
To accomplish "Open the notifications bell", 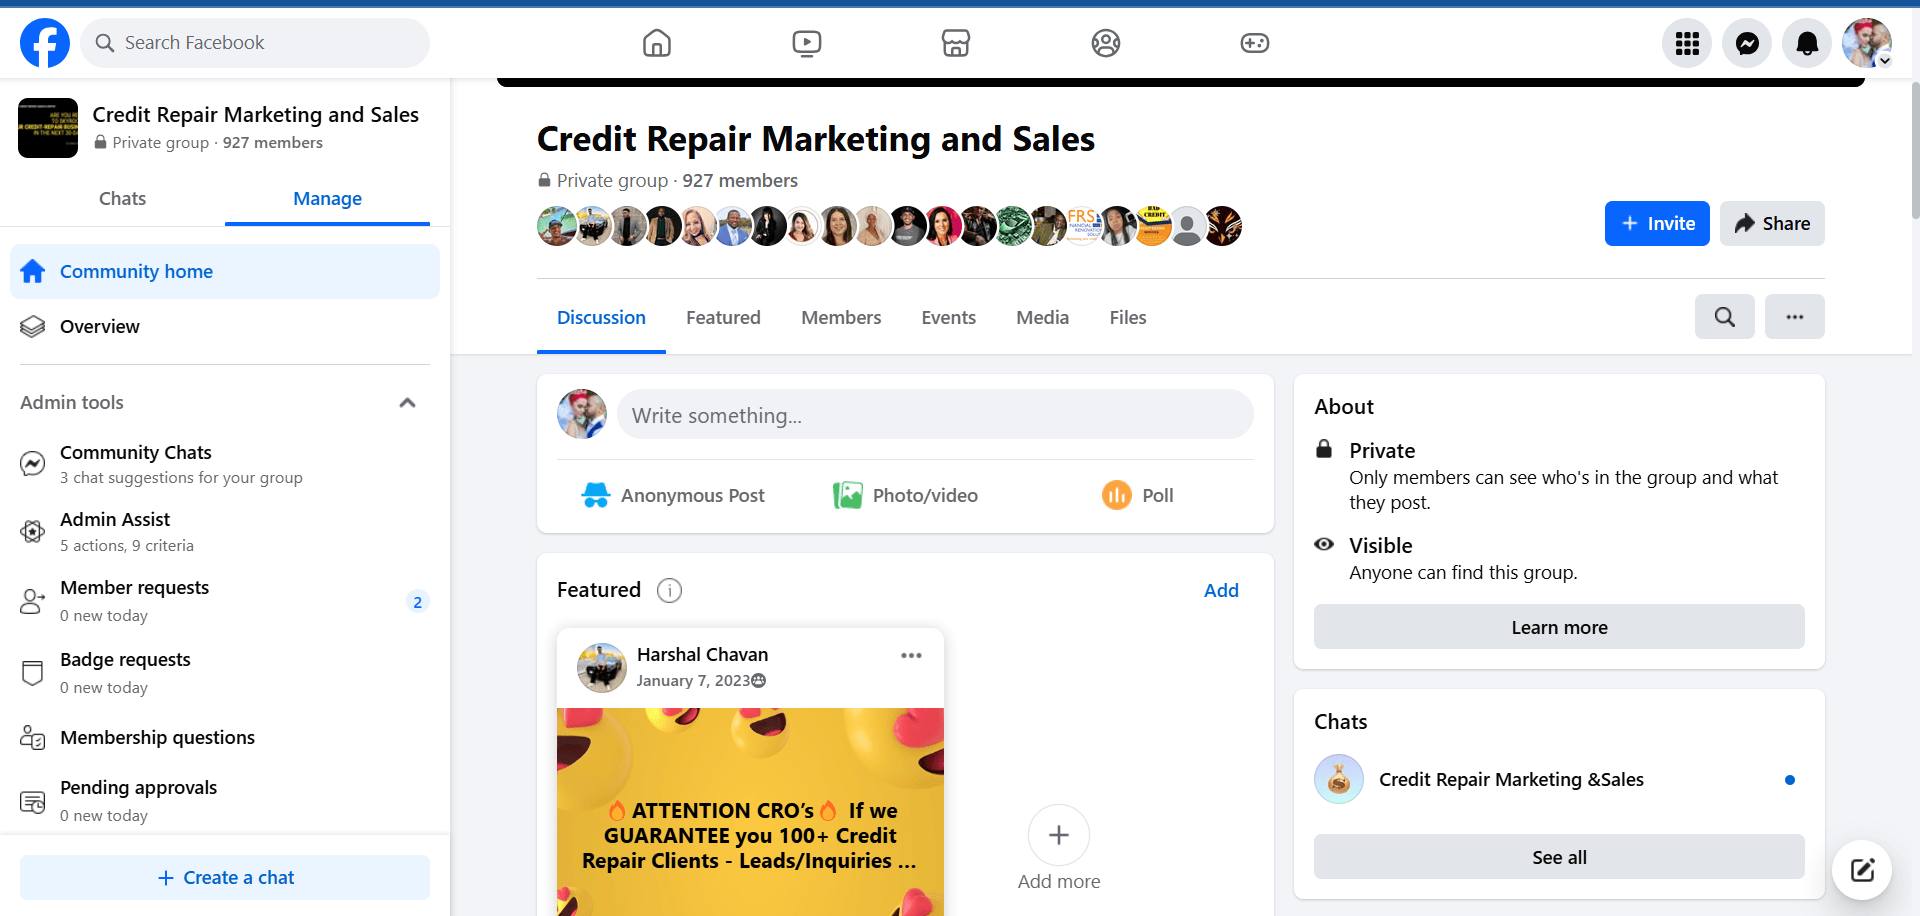I will pyautogui.click(x=1807, y=43).
